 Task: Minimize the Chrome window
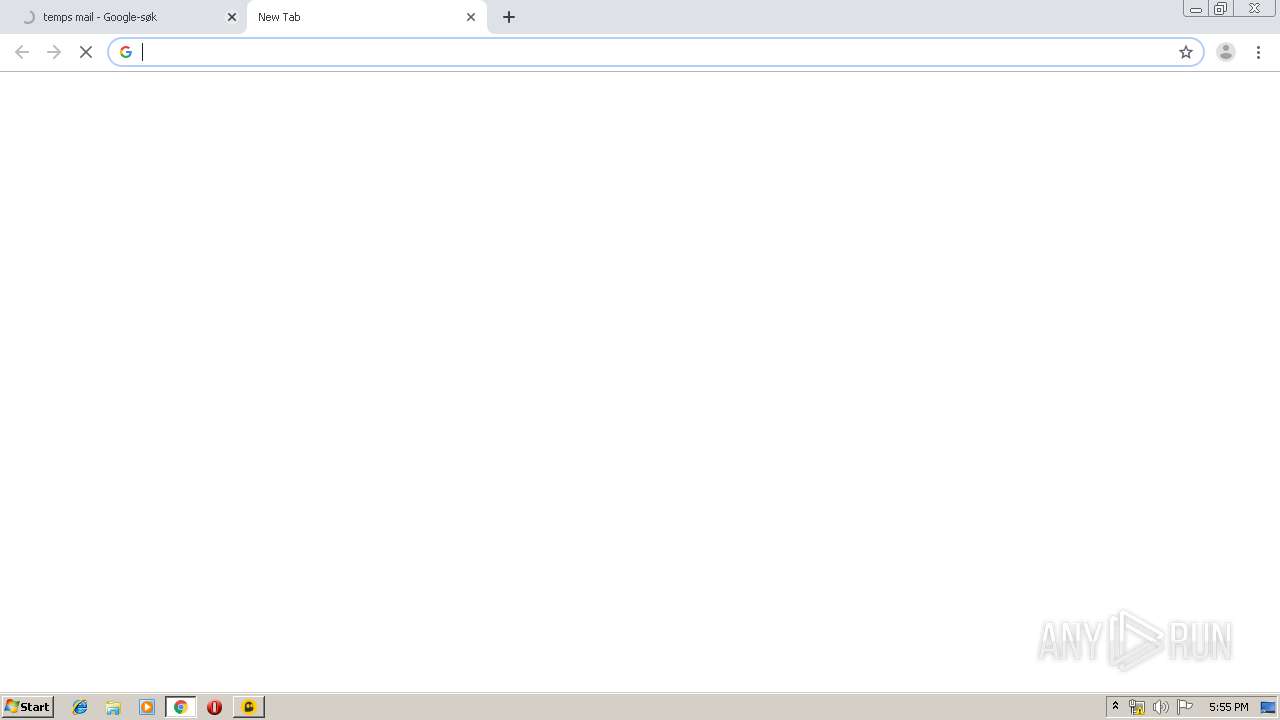point(1196,8)
